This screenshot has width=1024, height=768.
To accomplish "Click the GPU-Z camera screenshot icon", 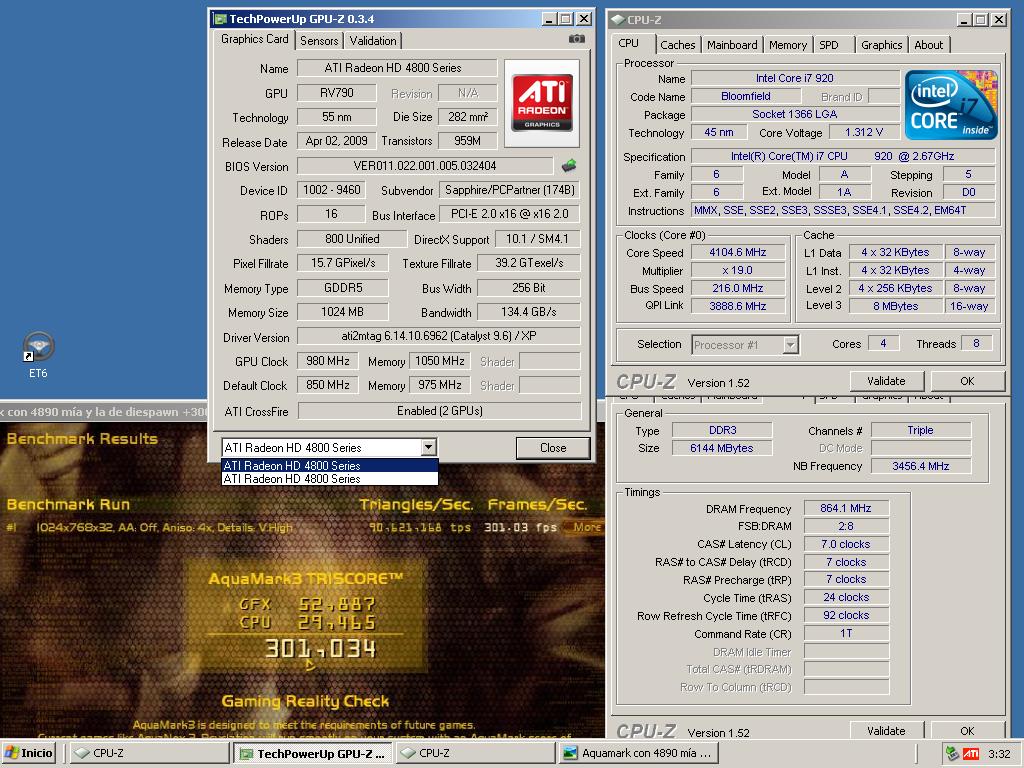I will click(x=576, y=39).
